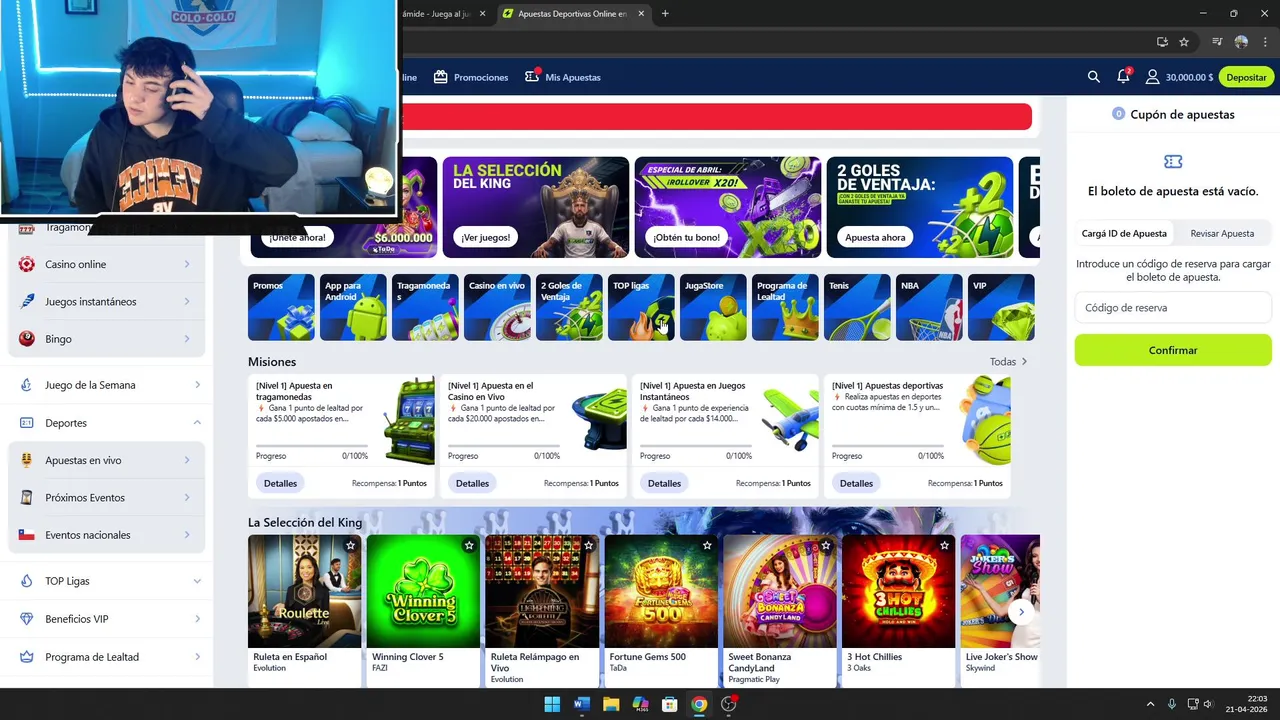Open the JugaStore category tile
Image resolution: width=1280 pixels, height=720 pixels.
point(713,307)
